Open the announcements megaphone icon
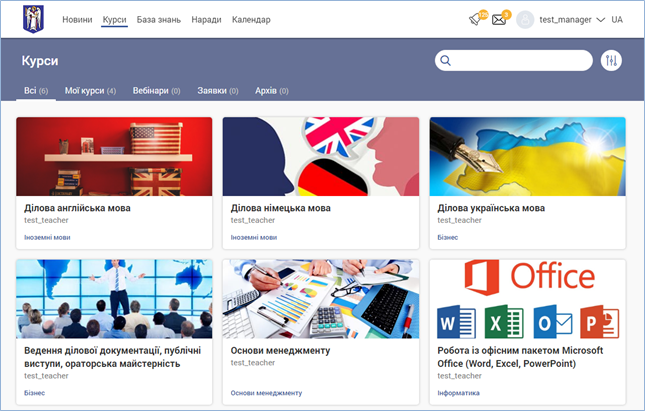Screen dimensions: 645x411 click(476, 20)
